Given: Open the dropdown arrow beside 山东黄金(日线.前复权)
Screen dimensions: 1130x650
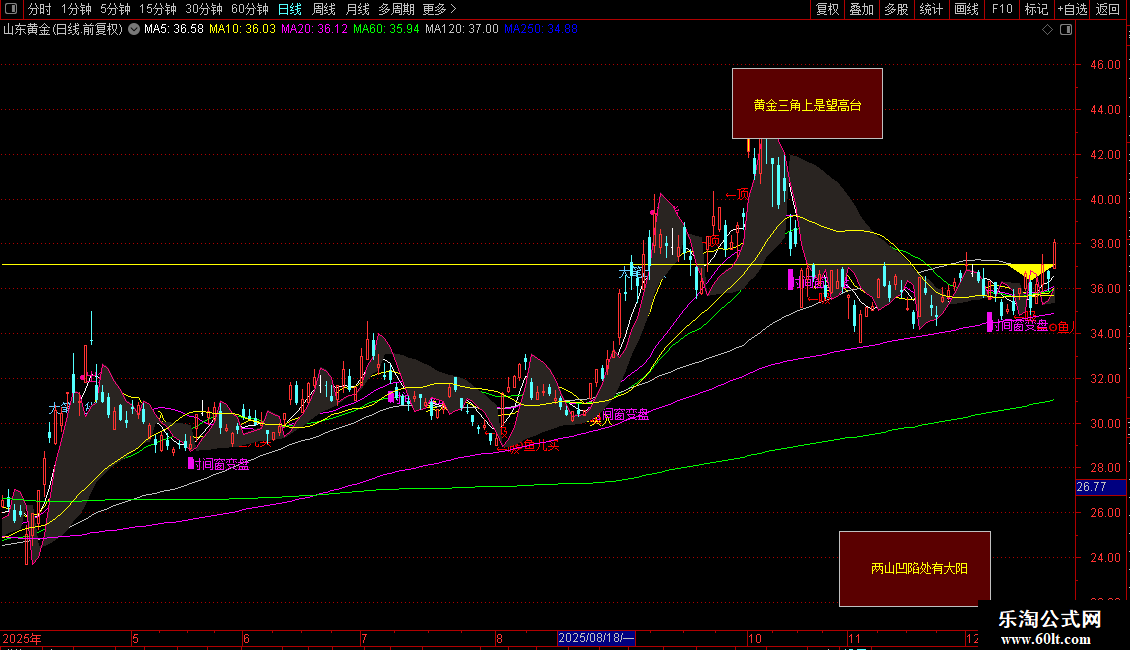Looking at the screenshot, I should (x=134, y=29).
